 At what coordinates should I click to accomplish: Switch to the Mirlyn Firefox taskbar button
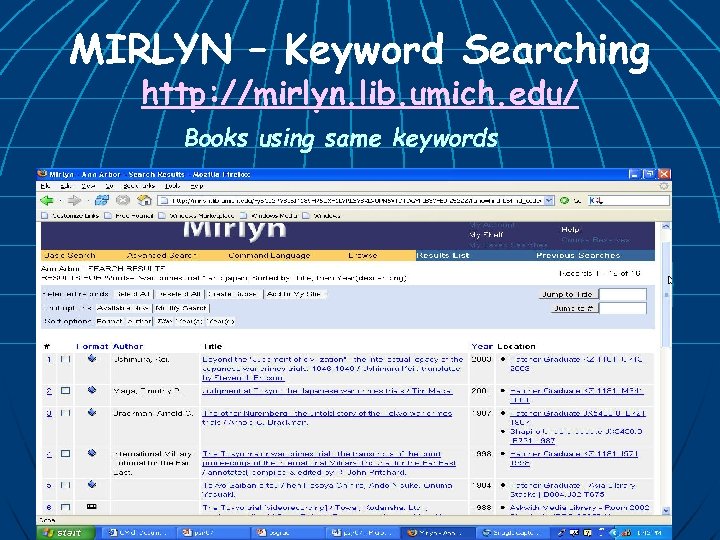pyautogui.click(x=439, y=533)
